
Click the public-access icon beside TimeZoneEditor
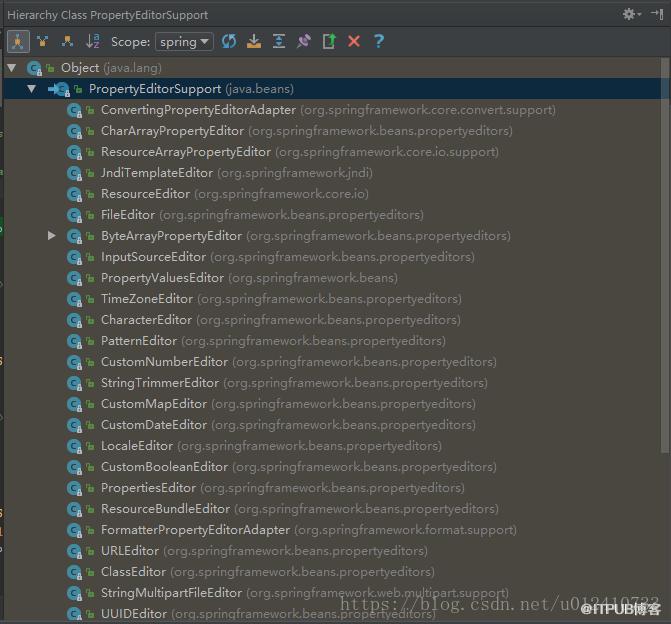click(x=90, y=299)
